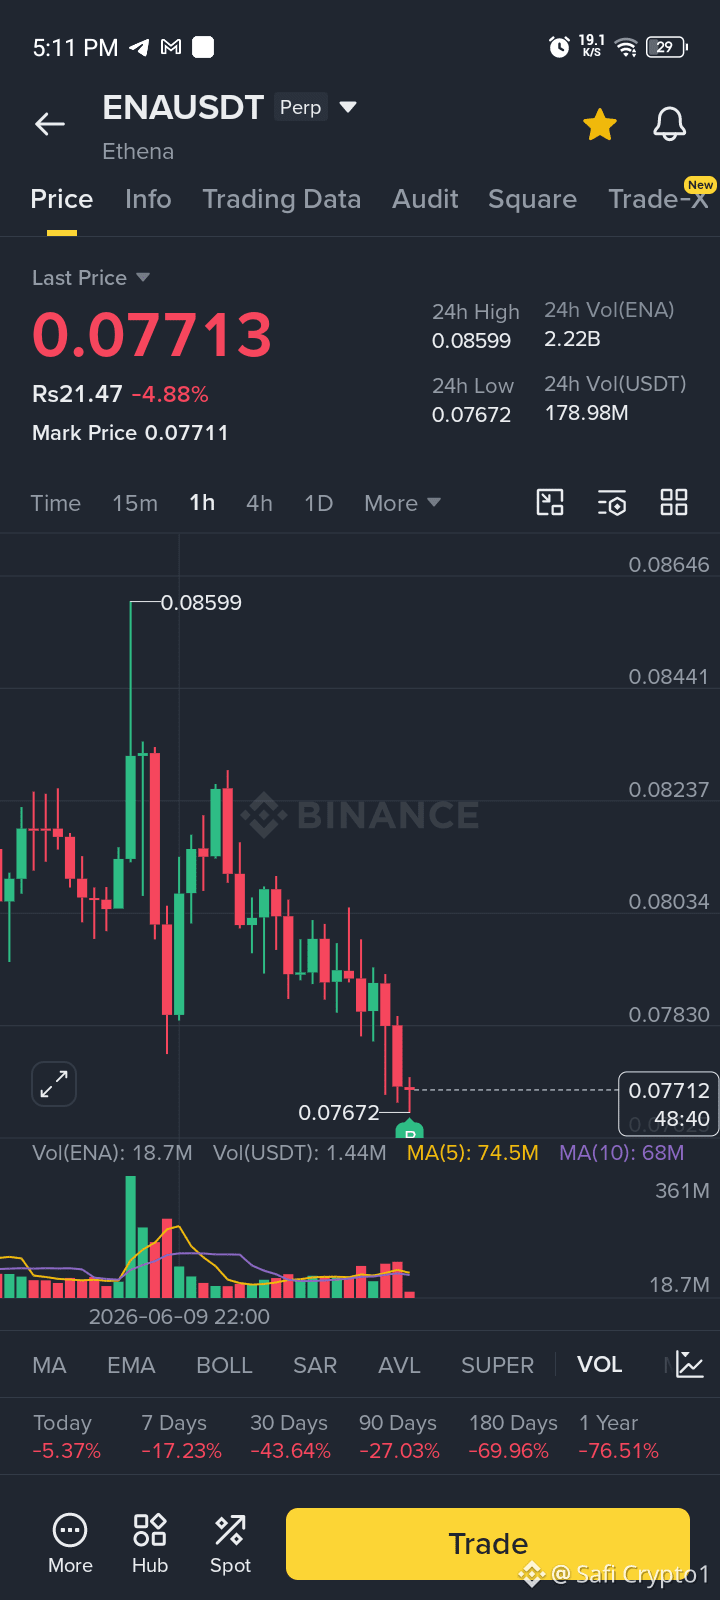The image size is (720, 1600).
Task: Toggle the AVL indicator
Action: pos(399,1365)
